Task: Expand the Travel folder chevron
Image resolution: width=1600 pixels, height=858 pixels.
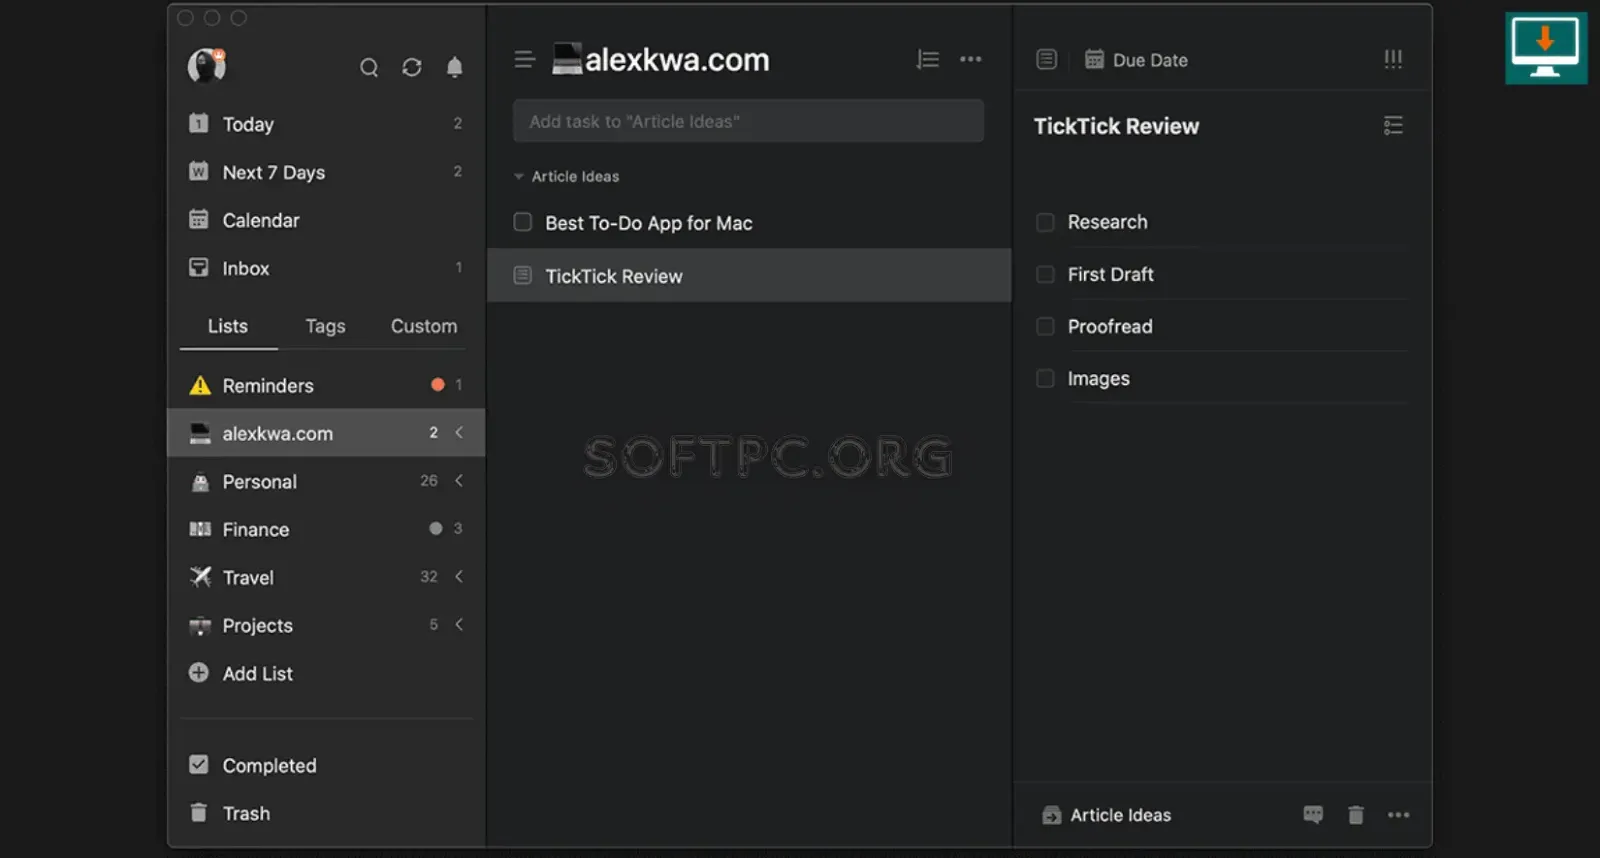Action: 459,576
